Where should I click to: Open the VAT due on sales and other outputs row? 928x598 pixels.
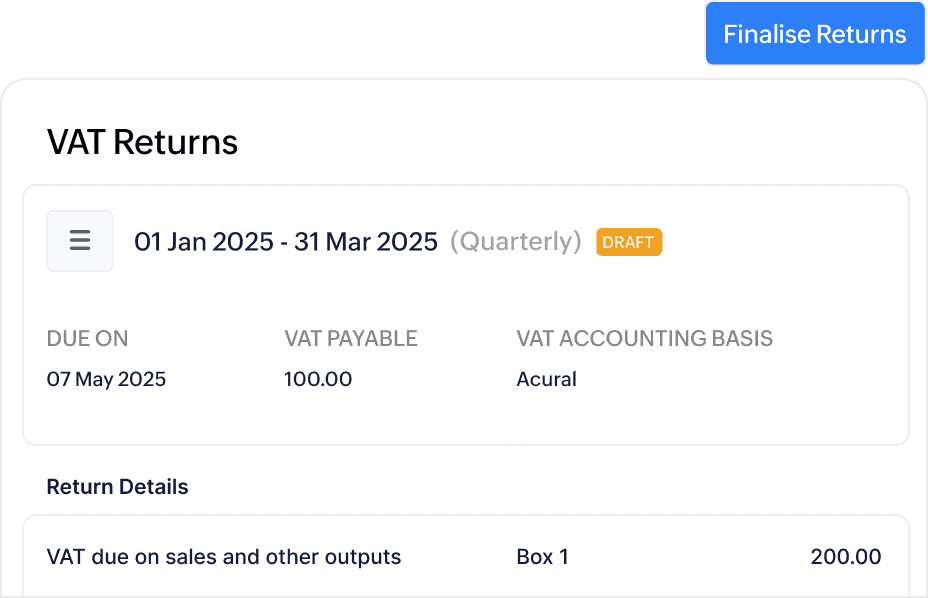click(x=223, y=557)
